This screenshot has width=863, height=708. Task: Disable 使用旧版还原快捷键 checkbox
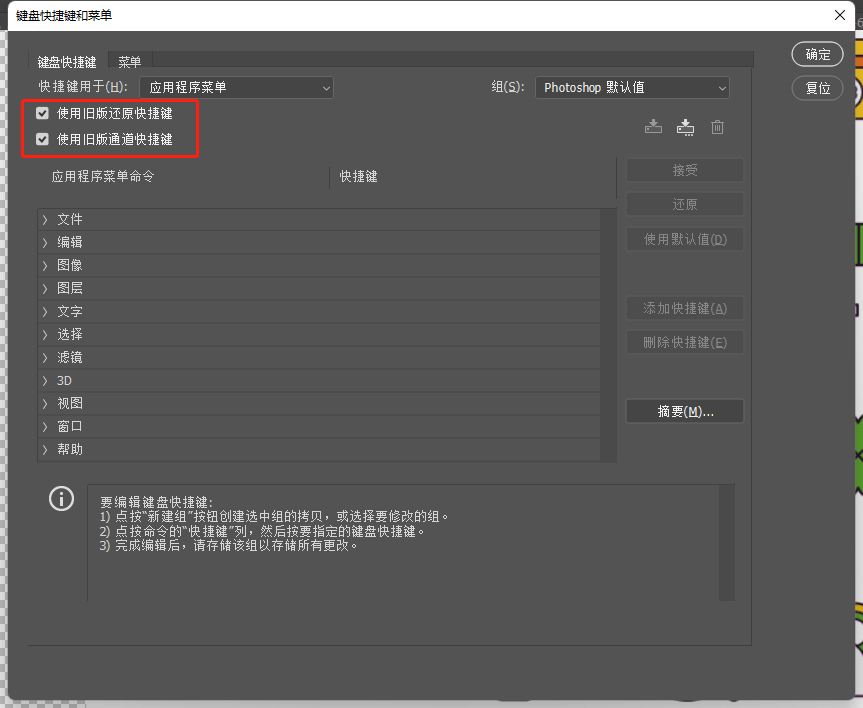pos(41,113)
